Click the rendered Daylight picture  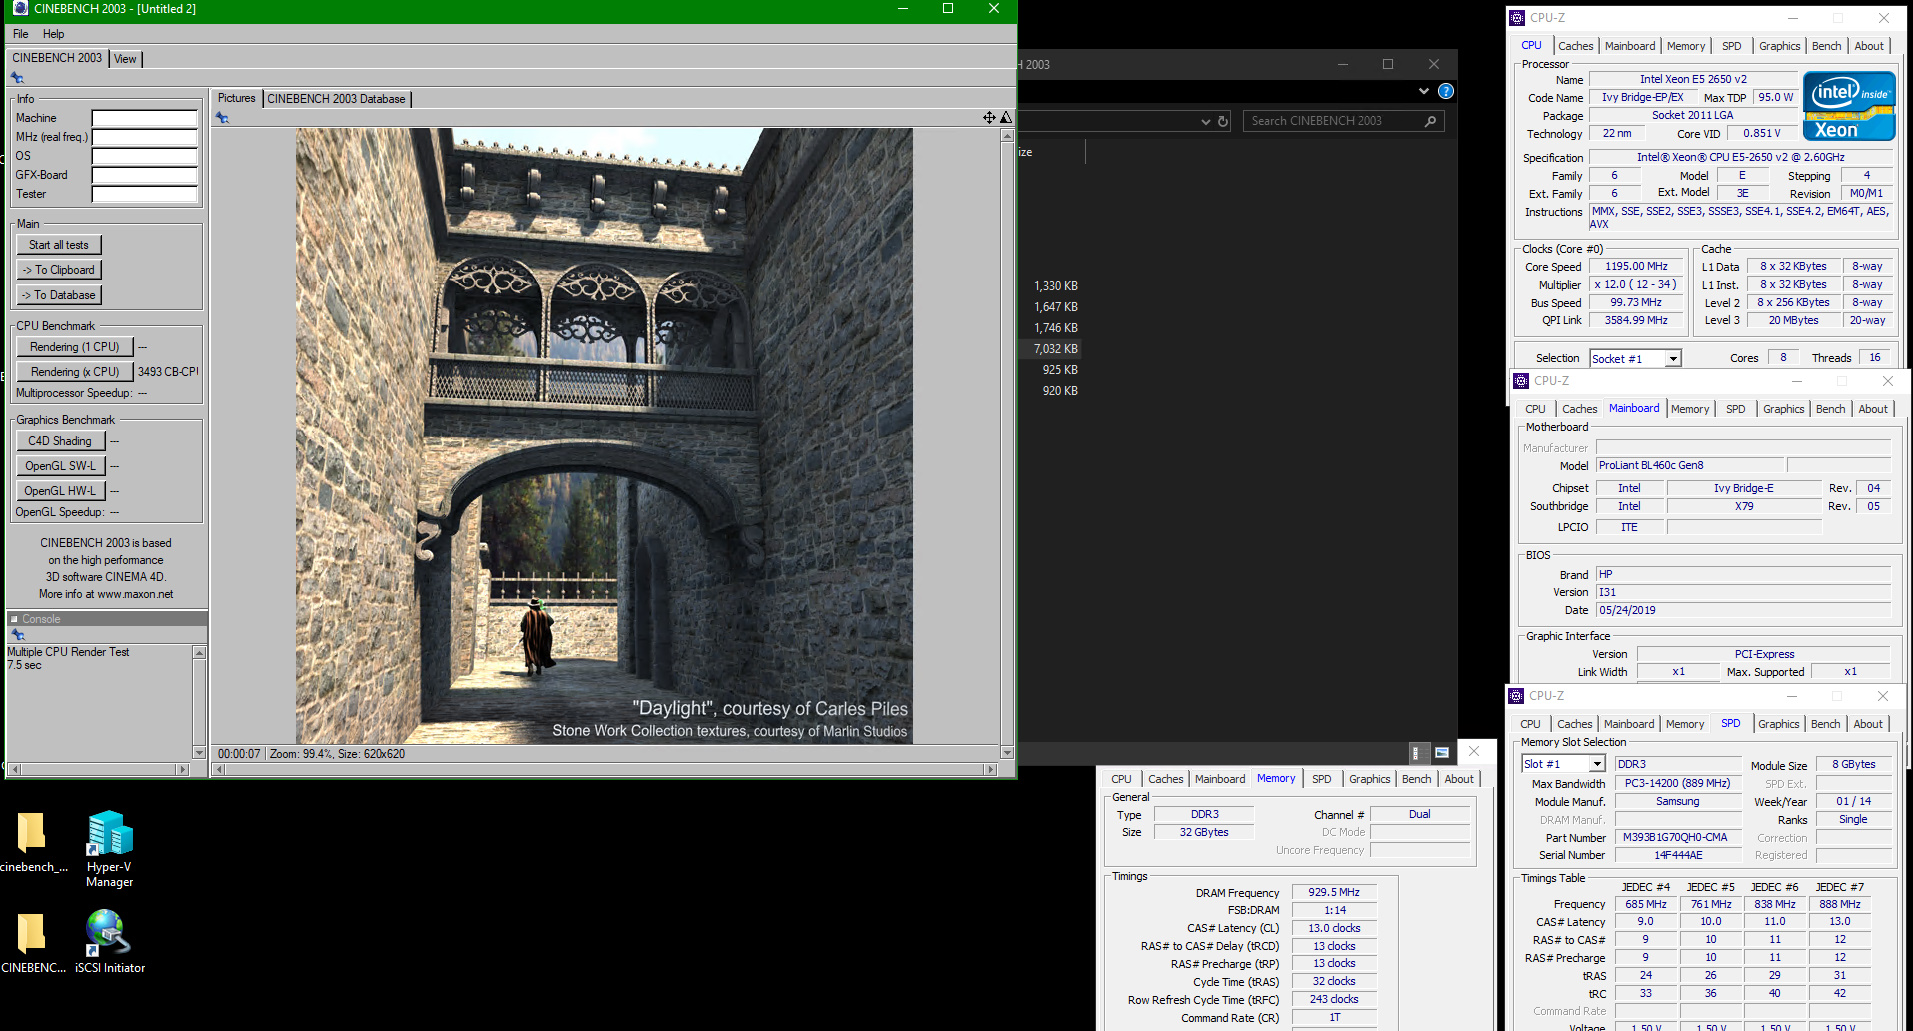click(x=604, y=436)
